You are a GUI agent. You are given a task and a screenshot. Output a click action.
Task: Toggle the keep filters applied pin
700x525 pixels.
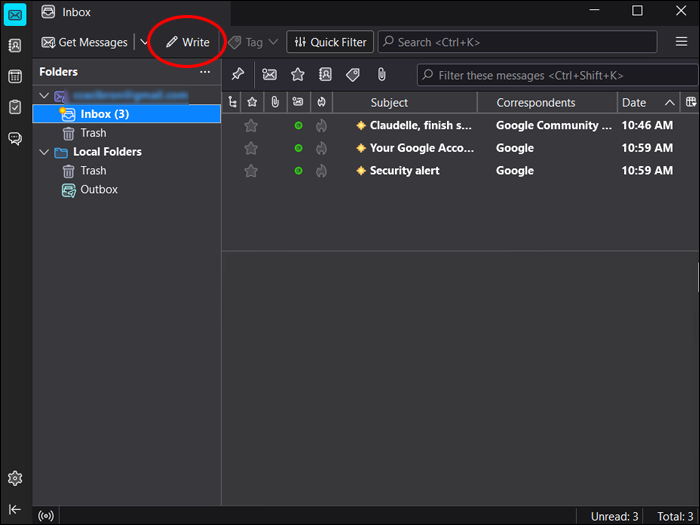pyautogui.click(x=238, y=74)
